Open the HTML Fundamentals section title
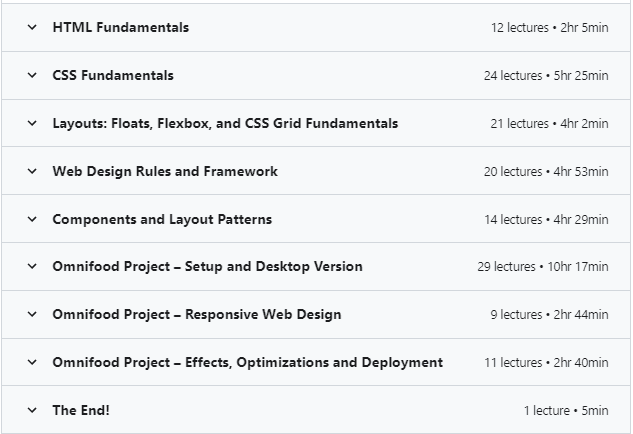This screenshot has width=633, height=434. tap(120, 28)
